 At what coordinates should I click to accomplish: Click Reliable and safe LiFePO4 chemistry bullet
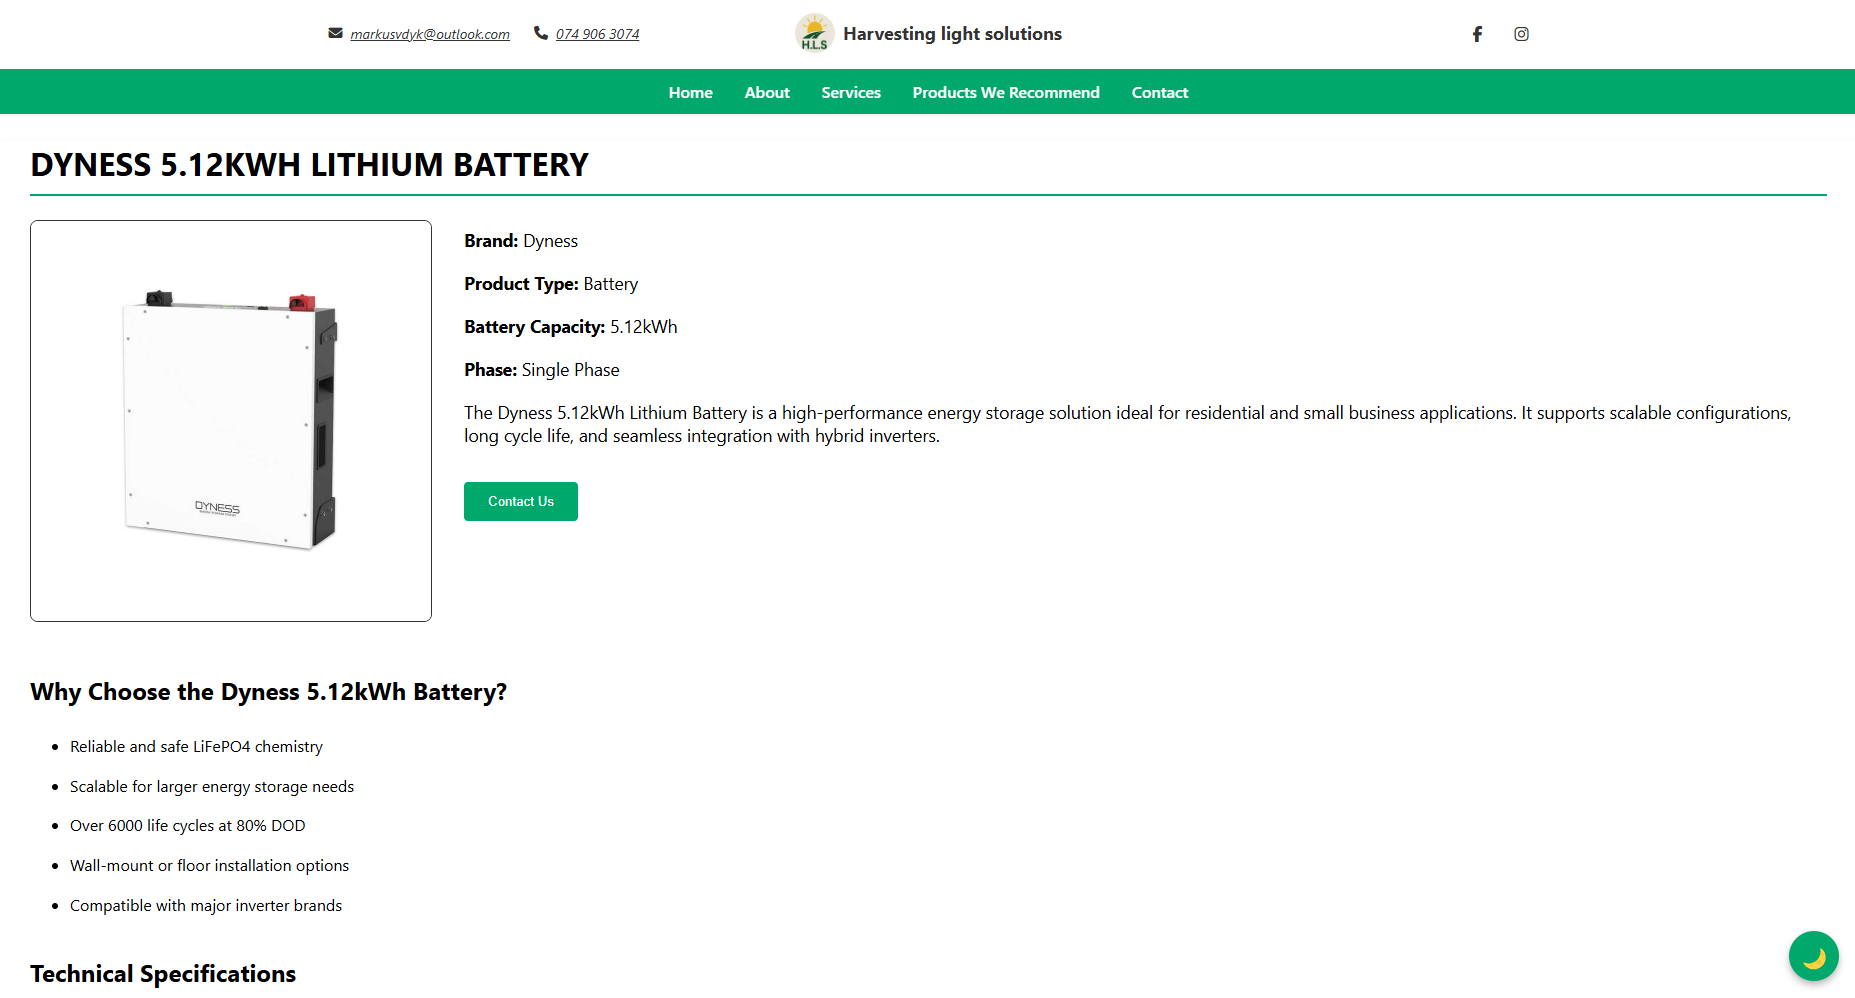(x=196, y=747)
